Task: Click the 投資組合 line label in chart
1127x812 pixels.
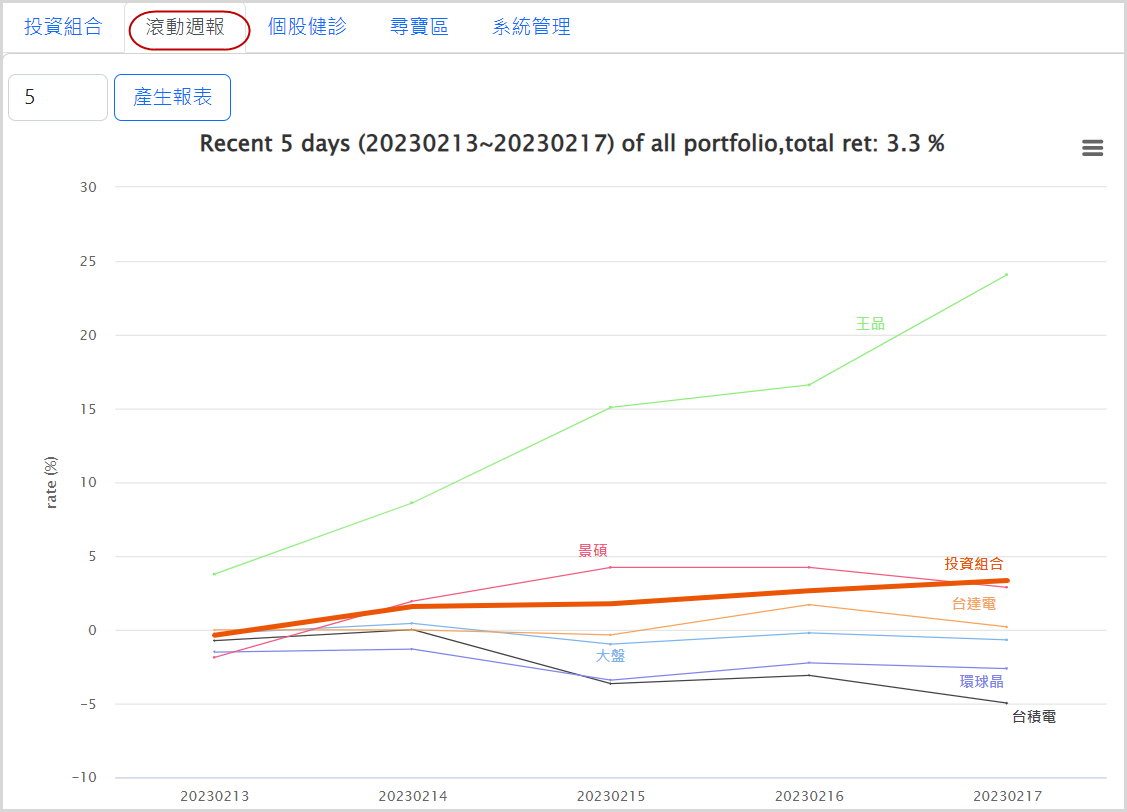Action: pyautogui.click(x=973, y=564)
